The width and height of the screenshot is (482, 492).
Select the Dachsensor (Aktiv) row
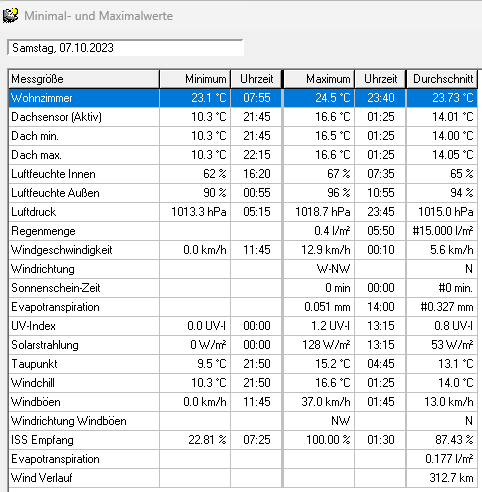coord(243,117)
